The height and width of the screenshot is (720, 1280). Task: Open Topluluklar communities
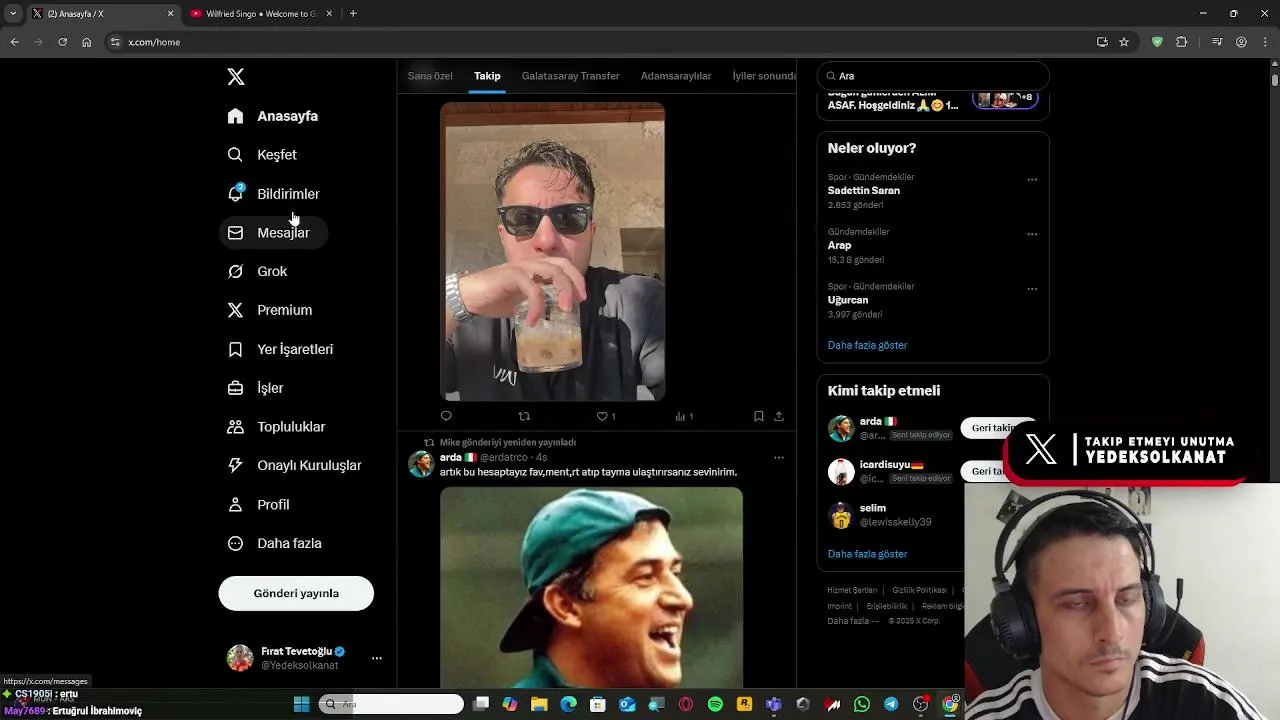(276, 427)
